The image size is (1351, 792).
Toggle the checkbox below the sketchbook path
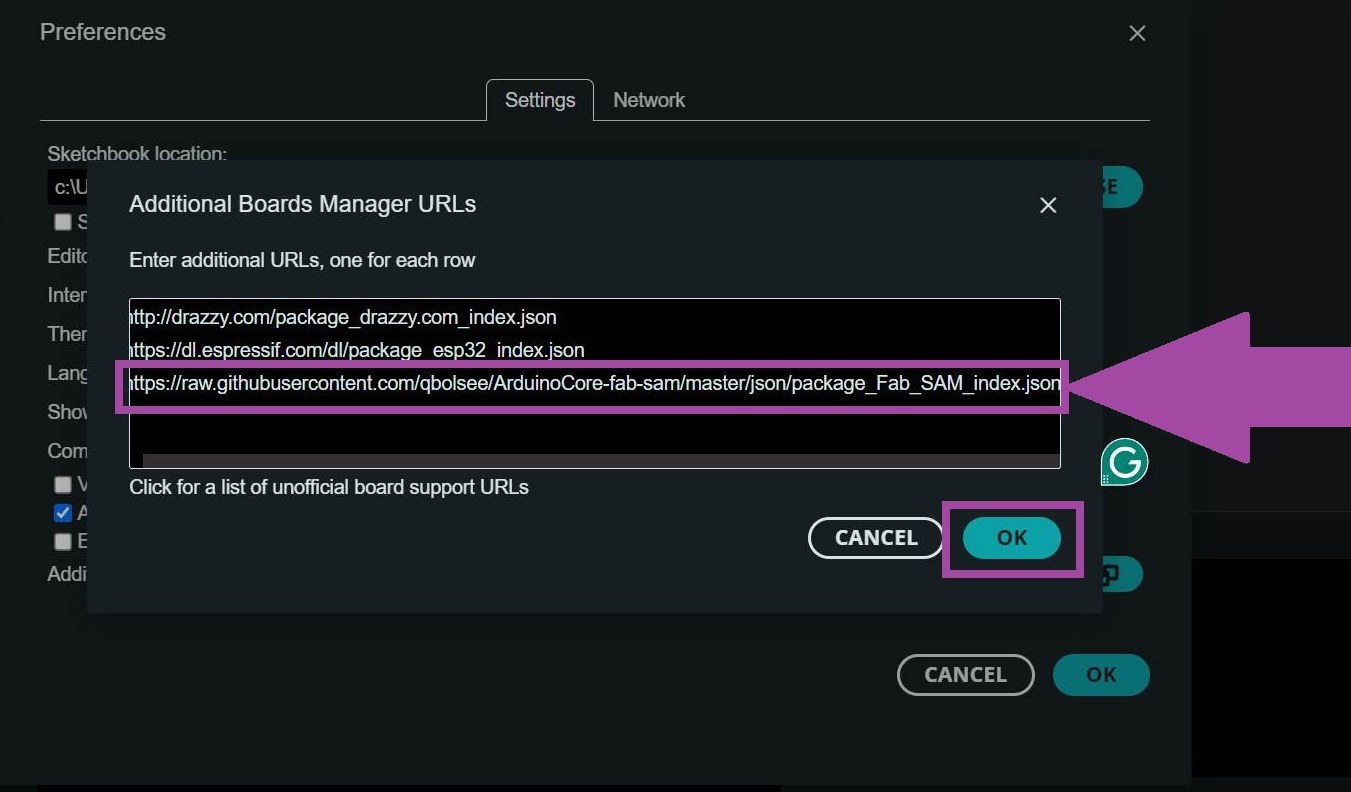[x=63, y=222]
